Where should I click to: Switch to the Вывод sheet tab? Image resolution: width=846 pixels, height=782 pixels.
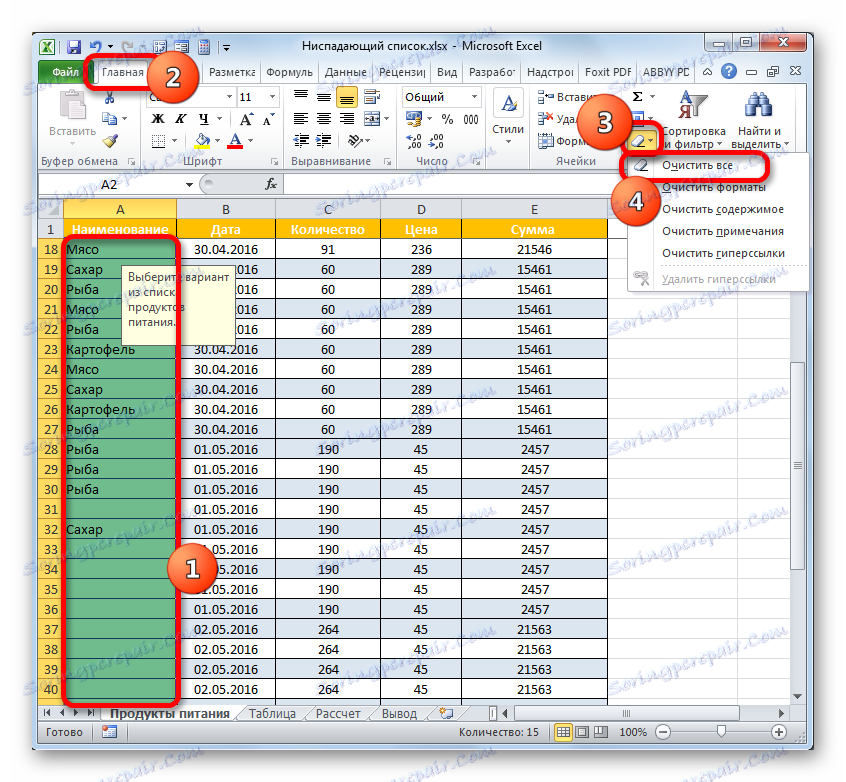tap(399, 713)
